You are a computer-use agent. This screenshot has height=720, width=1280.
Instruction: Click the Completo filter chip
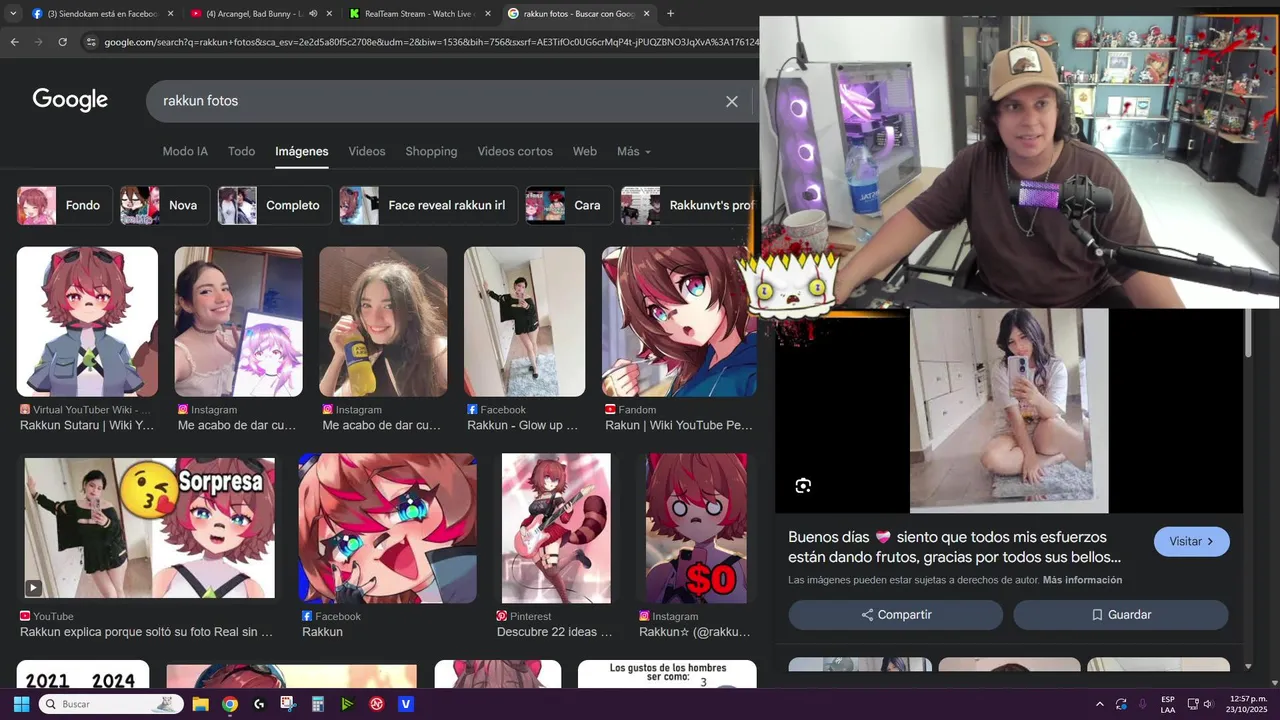pyautogui.click(x=275, y=205)
